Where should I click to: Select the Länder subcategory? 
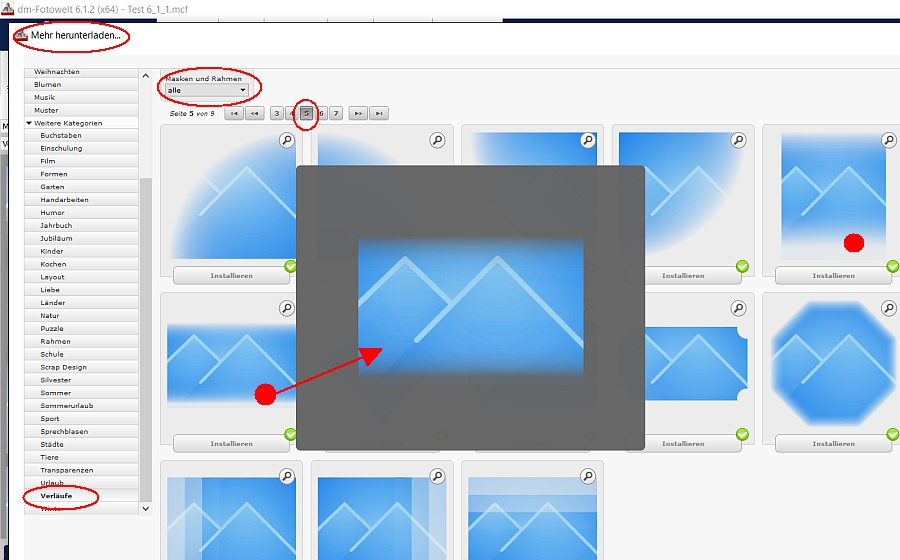(x=82, y=302)
